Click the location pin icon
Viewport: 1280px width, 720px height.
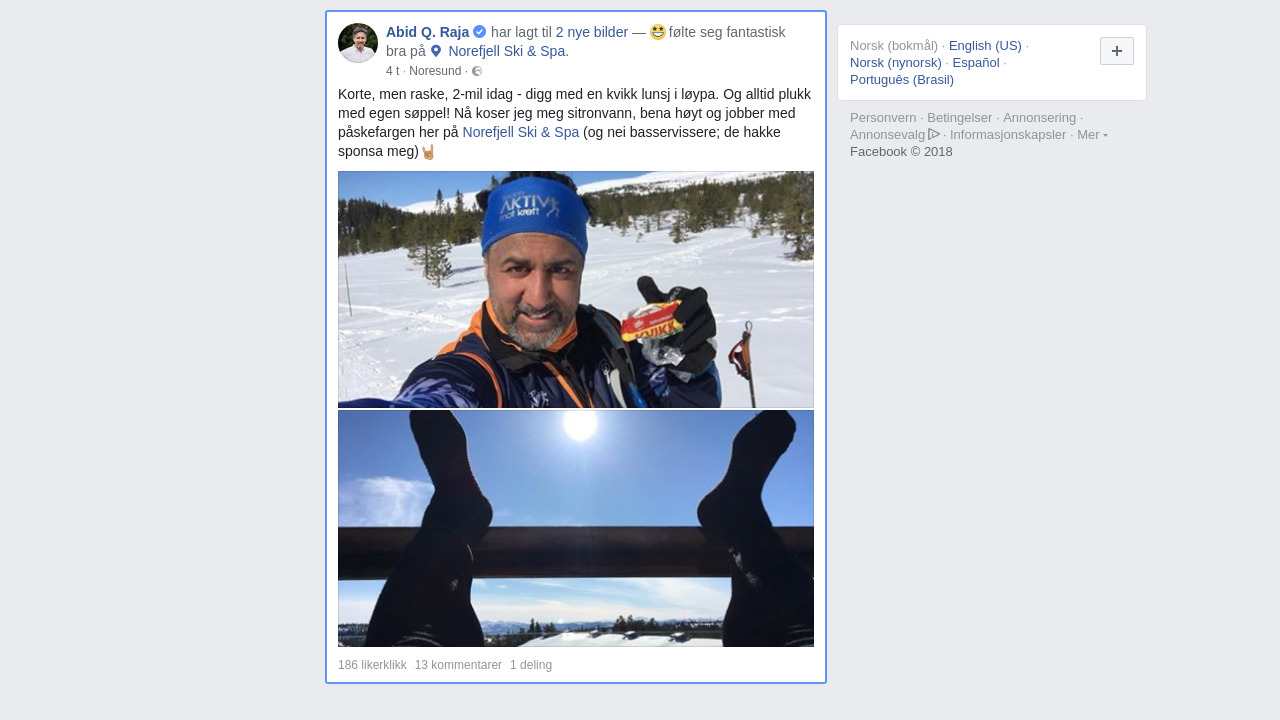tap(436, 51)
